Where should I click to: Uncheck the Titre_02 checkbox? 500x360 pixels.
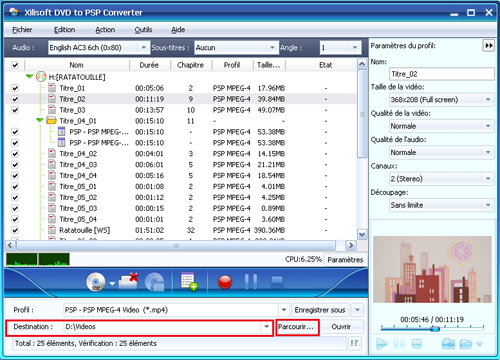(x=15, y=99)
